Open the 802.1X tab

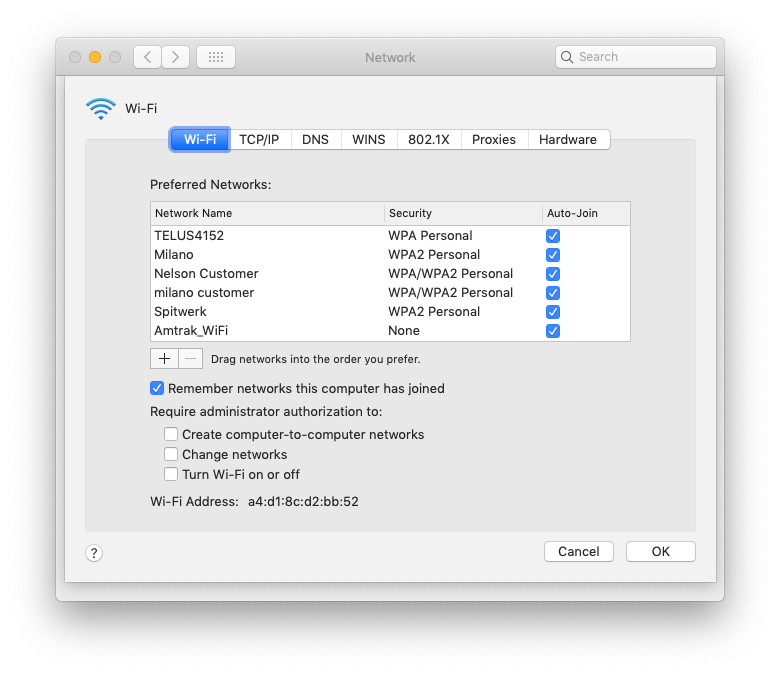[429, 139]
